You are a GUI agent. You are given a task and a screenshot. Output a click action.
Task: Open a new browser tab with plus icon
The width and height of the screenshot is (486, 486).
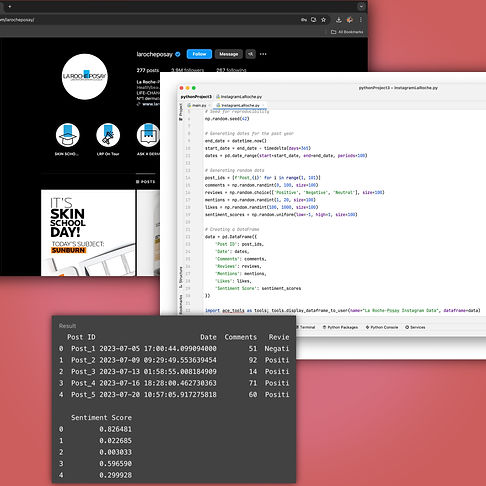(x=10, y=6)
